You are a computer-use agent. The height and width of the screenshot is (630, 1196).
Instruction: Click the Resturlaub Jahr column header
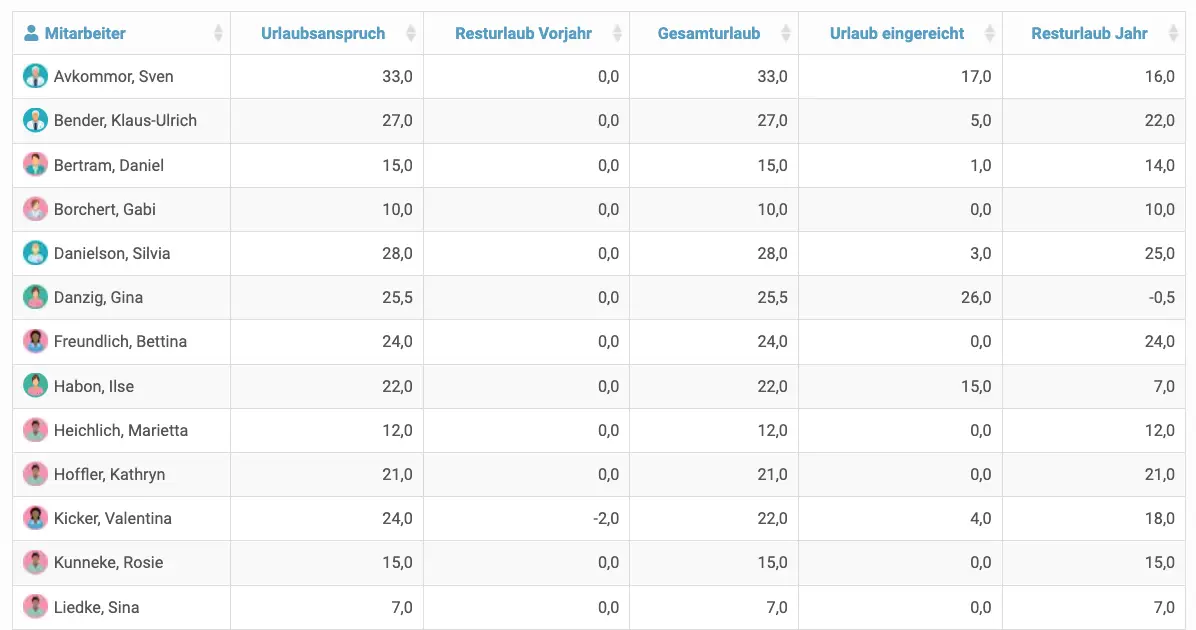click(x=1089, y=34)
